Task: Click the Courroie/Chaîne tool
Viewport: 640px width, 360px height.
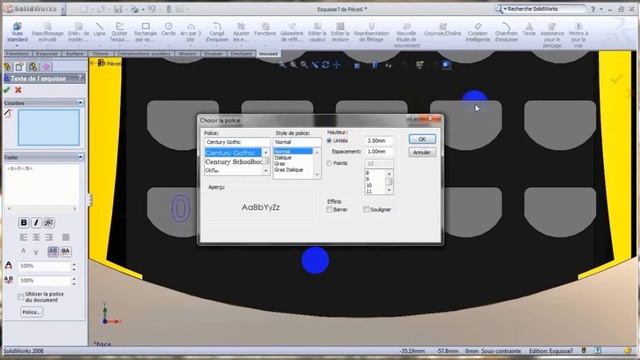Action: [x=442, y=29]
